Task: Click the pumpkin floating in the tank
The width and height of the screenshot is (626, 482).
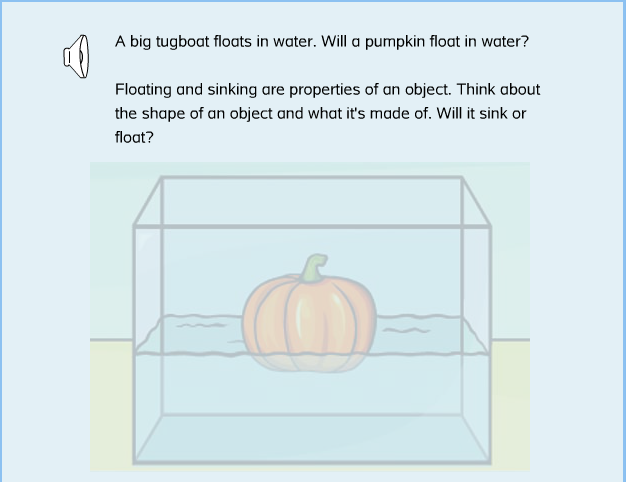Action: [311, 318]
